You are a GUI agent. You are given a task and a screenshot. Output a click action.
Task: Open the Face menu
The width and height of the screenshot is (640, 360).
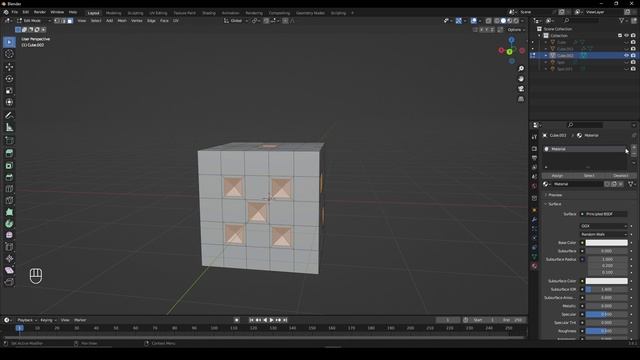tap(164, 20)
